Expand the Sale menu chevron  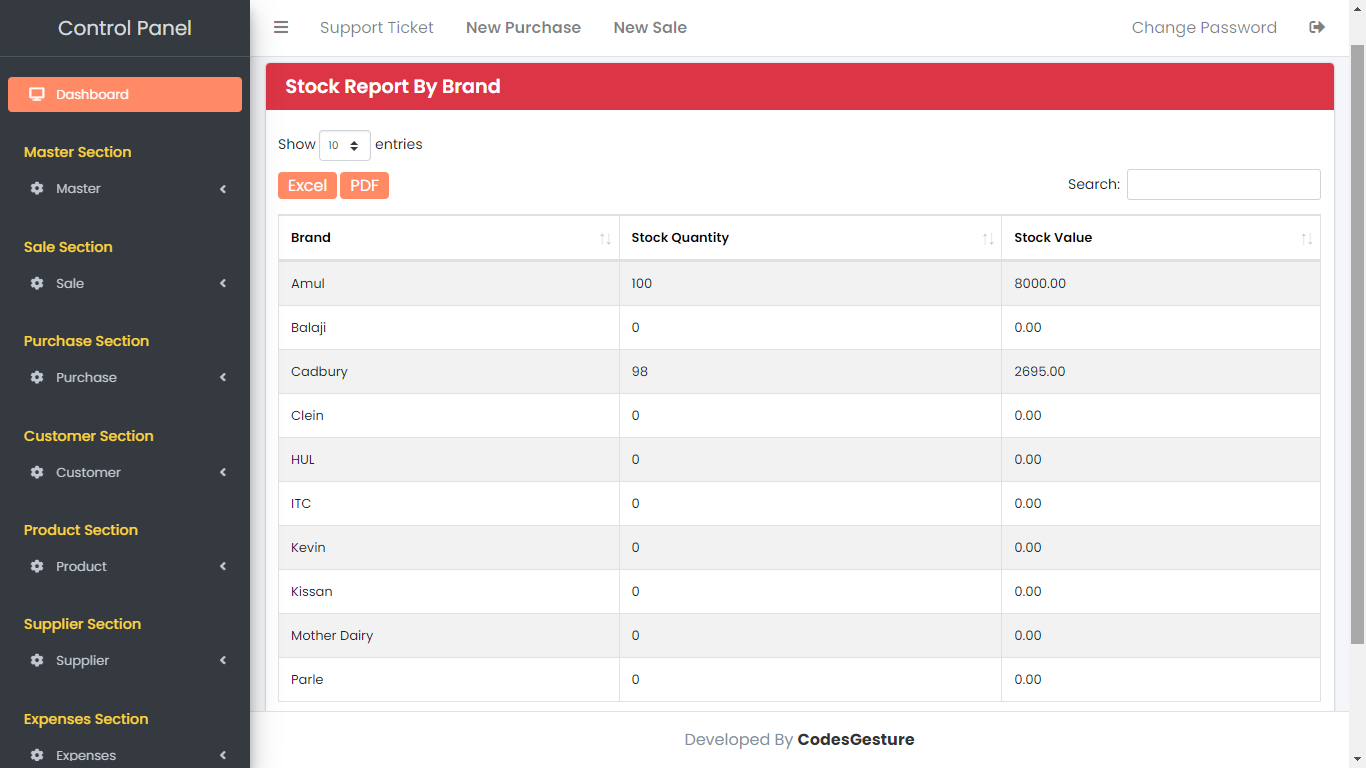tap(223, 283)
